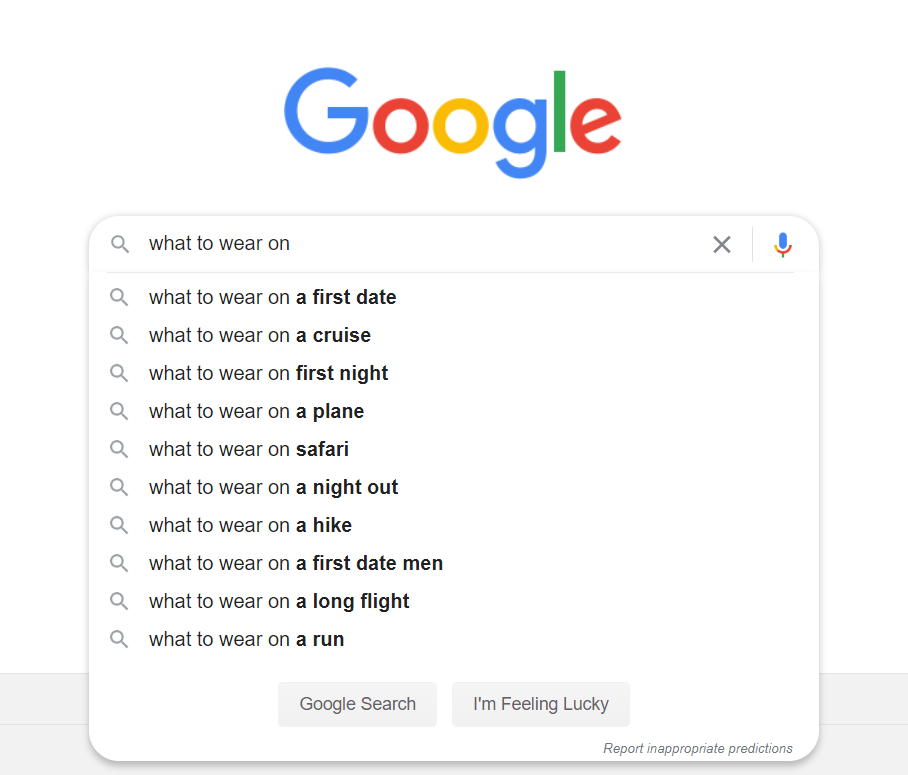Clear the search box with the X icon

point(722,244)
